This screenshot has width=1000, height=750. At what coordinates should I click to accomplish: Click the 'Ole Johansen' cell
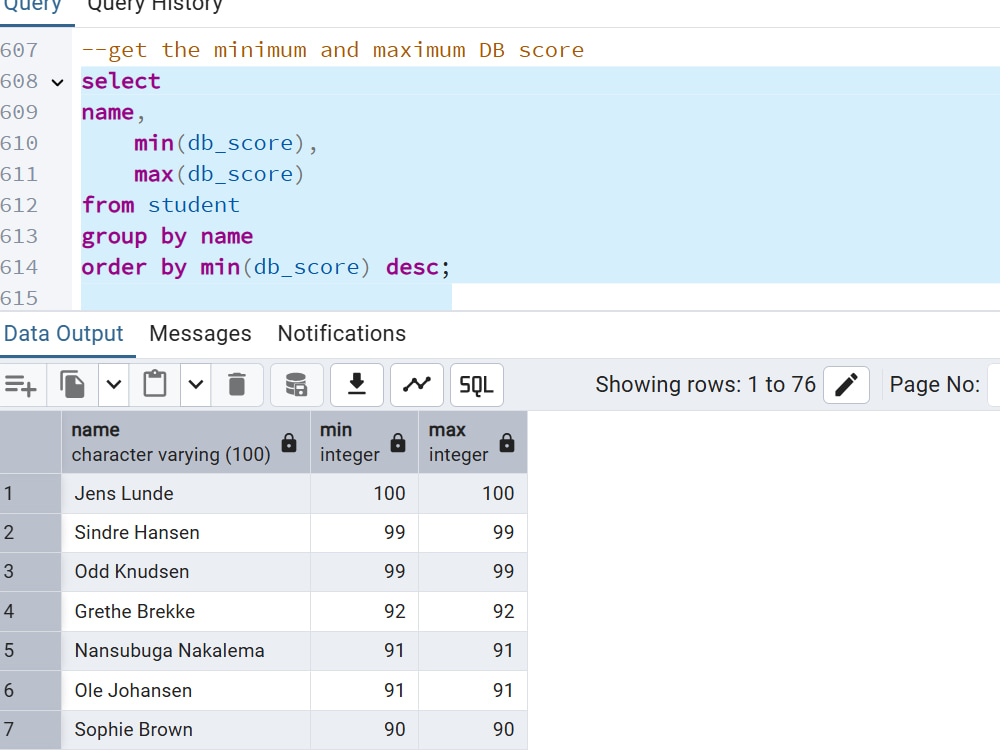tap(186, 691)
